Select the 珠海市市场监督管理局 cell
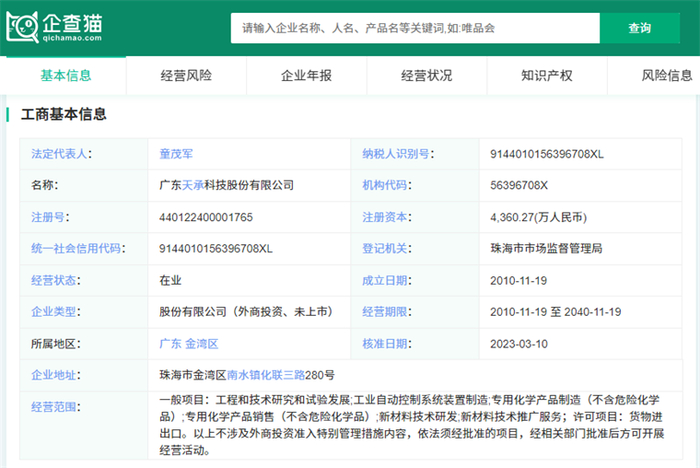This screenshot has width=700, height=468. coord(546,248)
